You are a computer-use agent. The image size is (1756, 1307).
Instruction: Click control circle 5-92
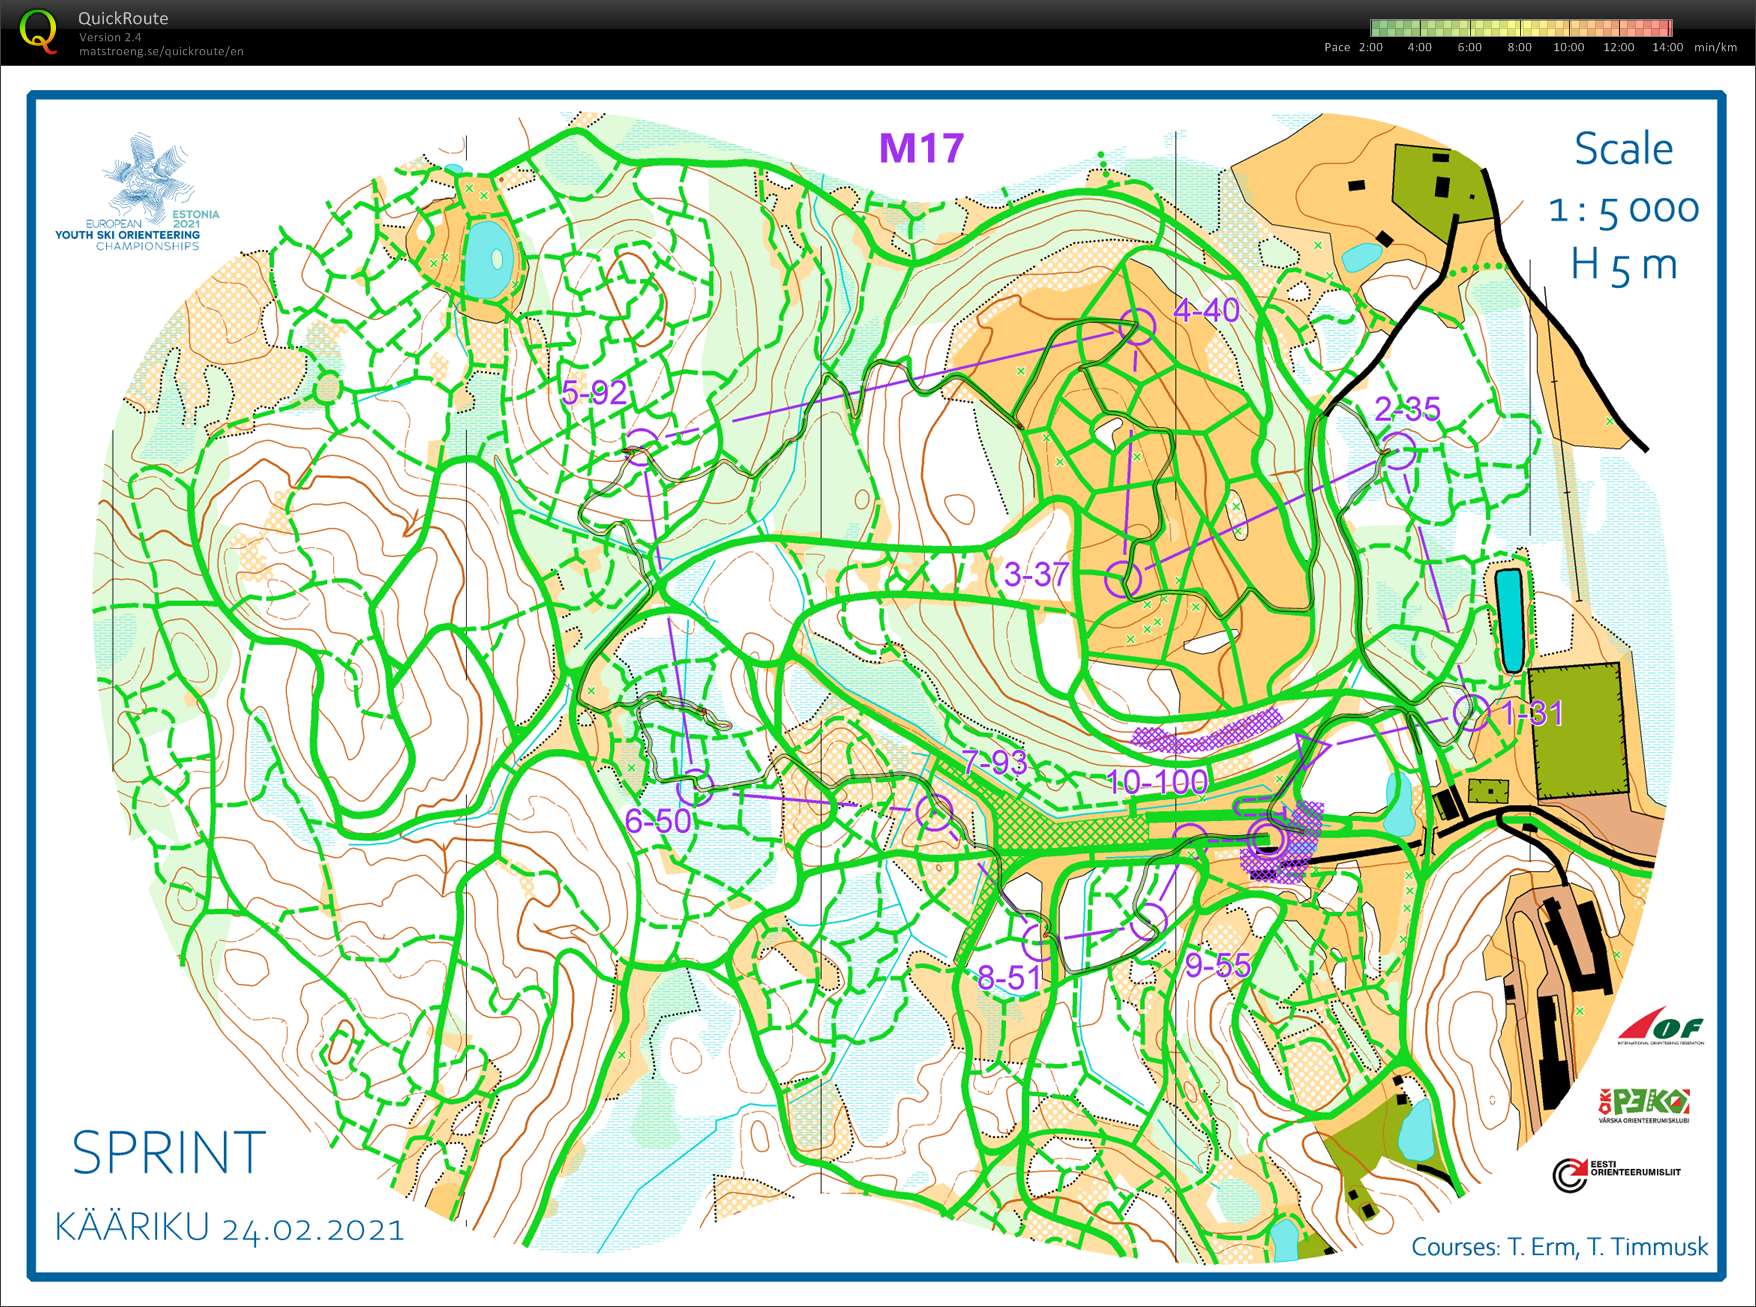pos(643,447)
